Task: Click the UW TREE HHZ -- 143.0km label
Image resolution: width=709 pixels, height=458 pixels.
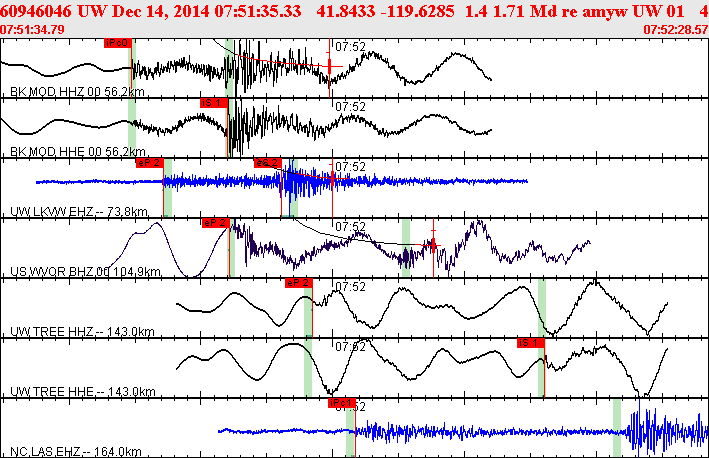Action: coord(82,332)
